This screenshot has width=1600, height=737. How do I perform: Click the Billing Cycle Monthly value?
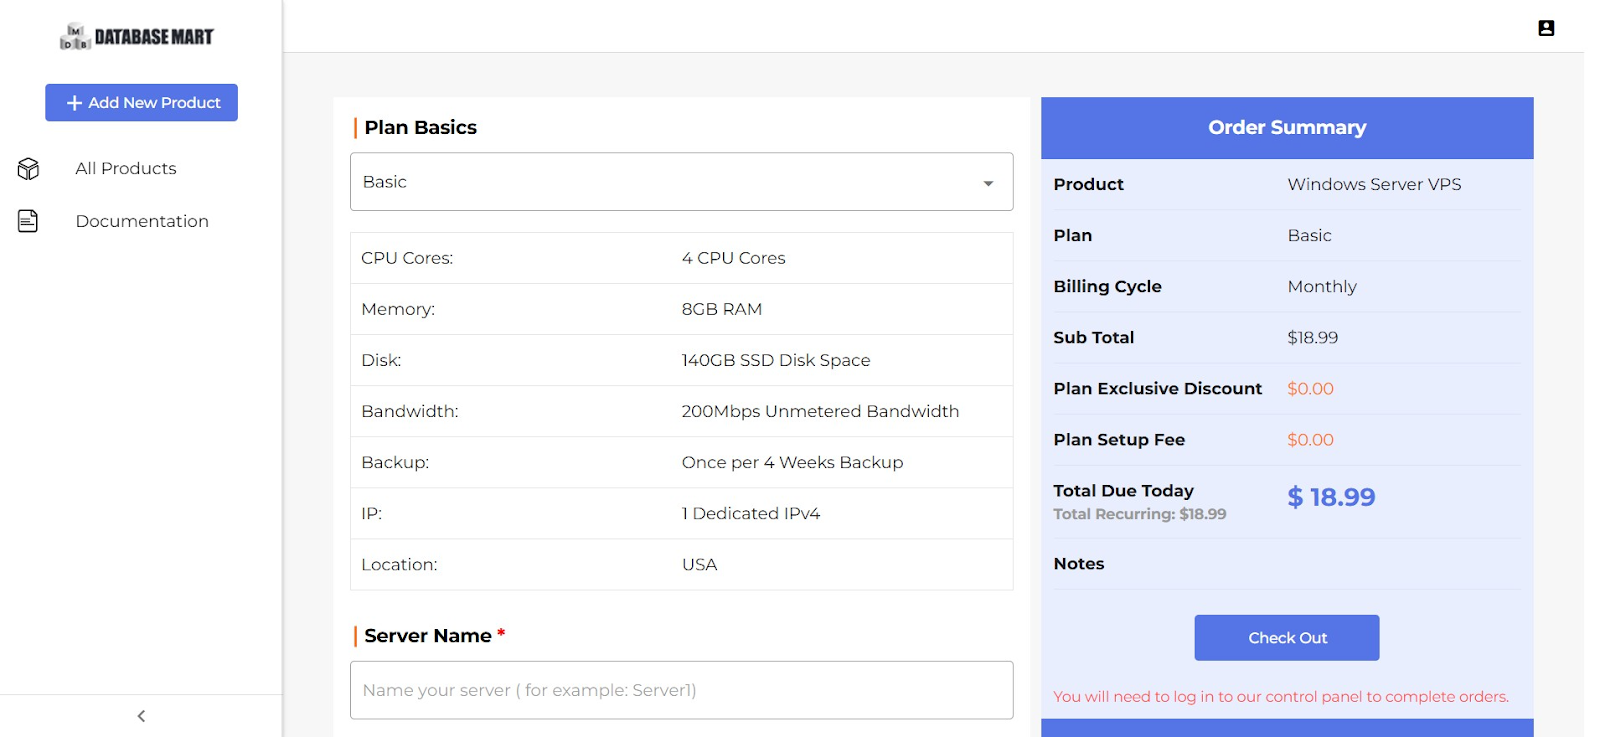[x=1321, y=287]
